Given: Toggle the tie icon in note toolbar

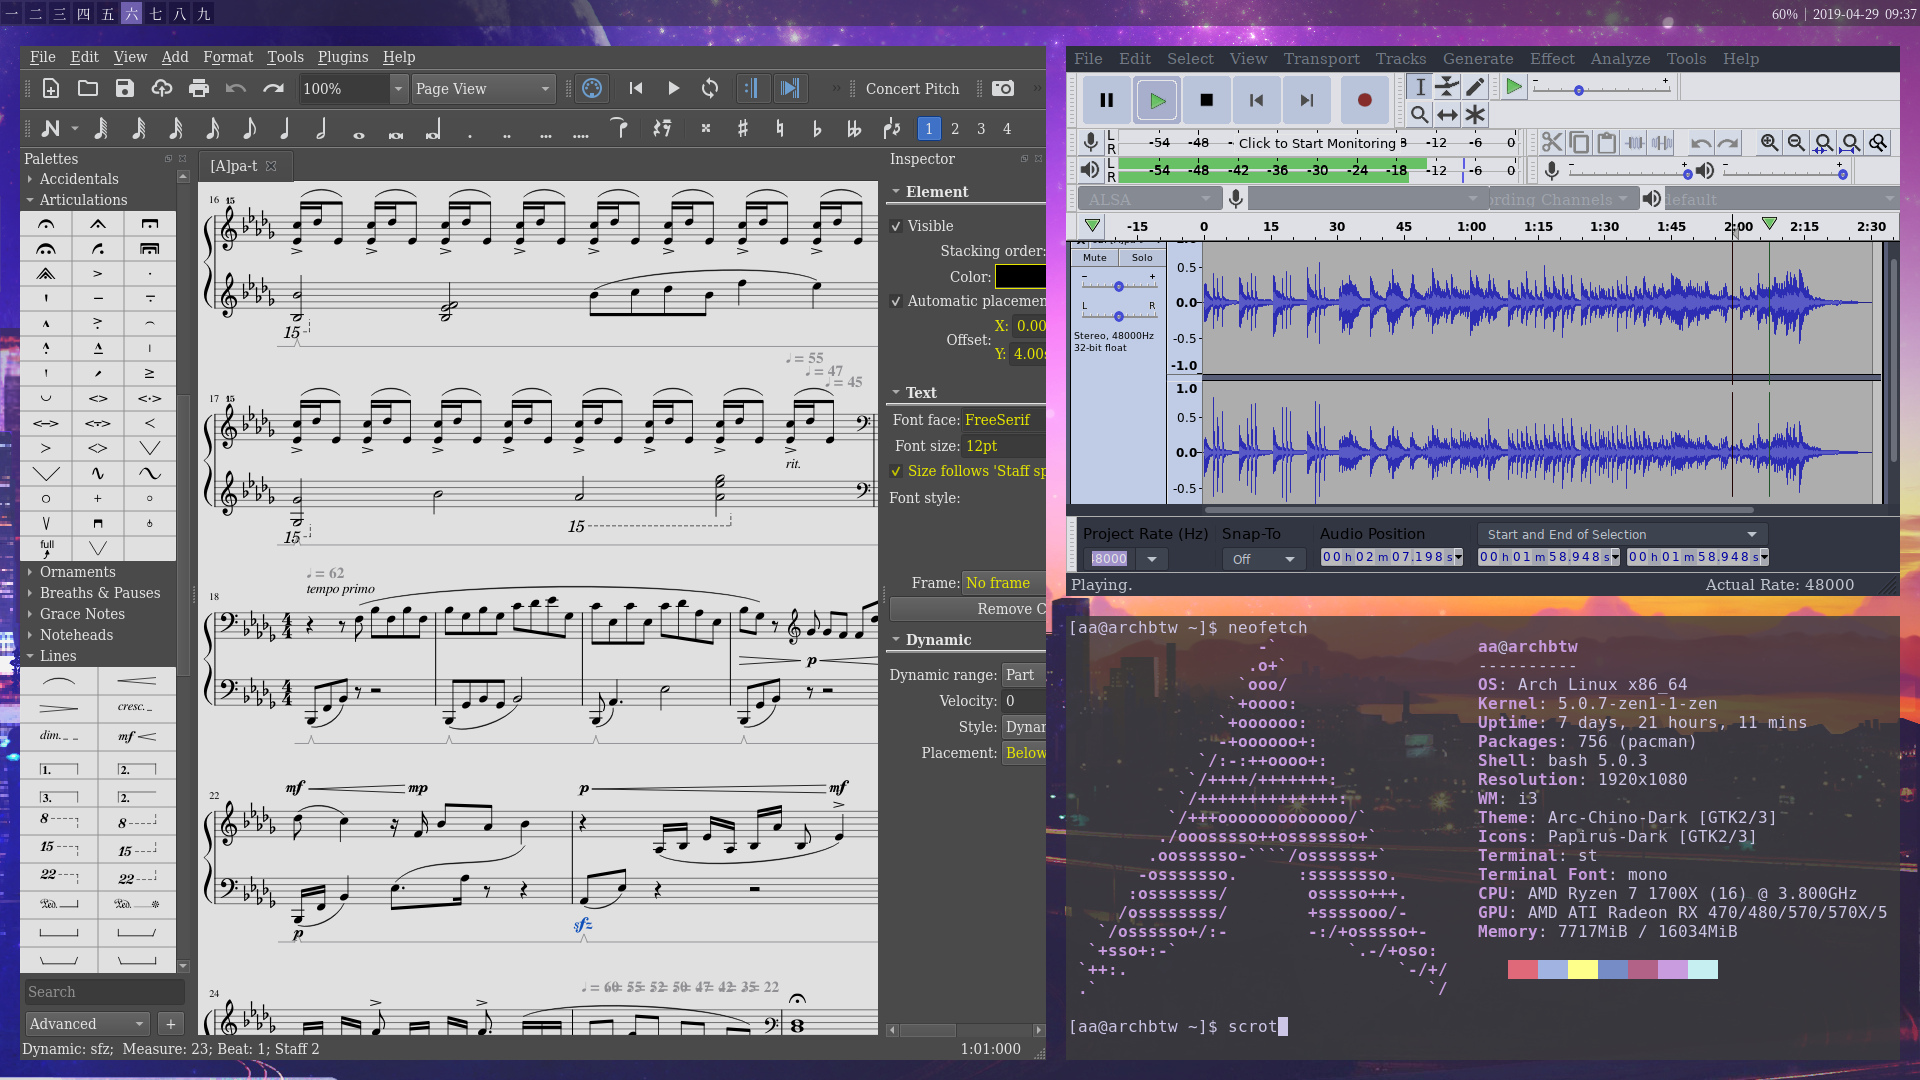Looking at the screenshot, I should pos(619,129).
